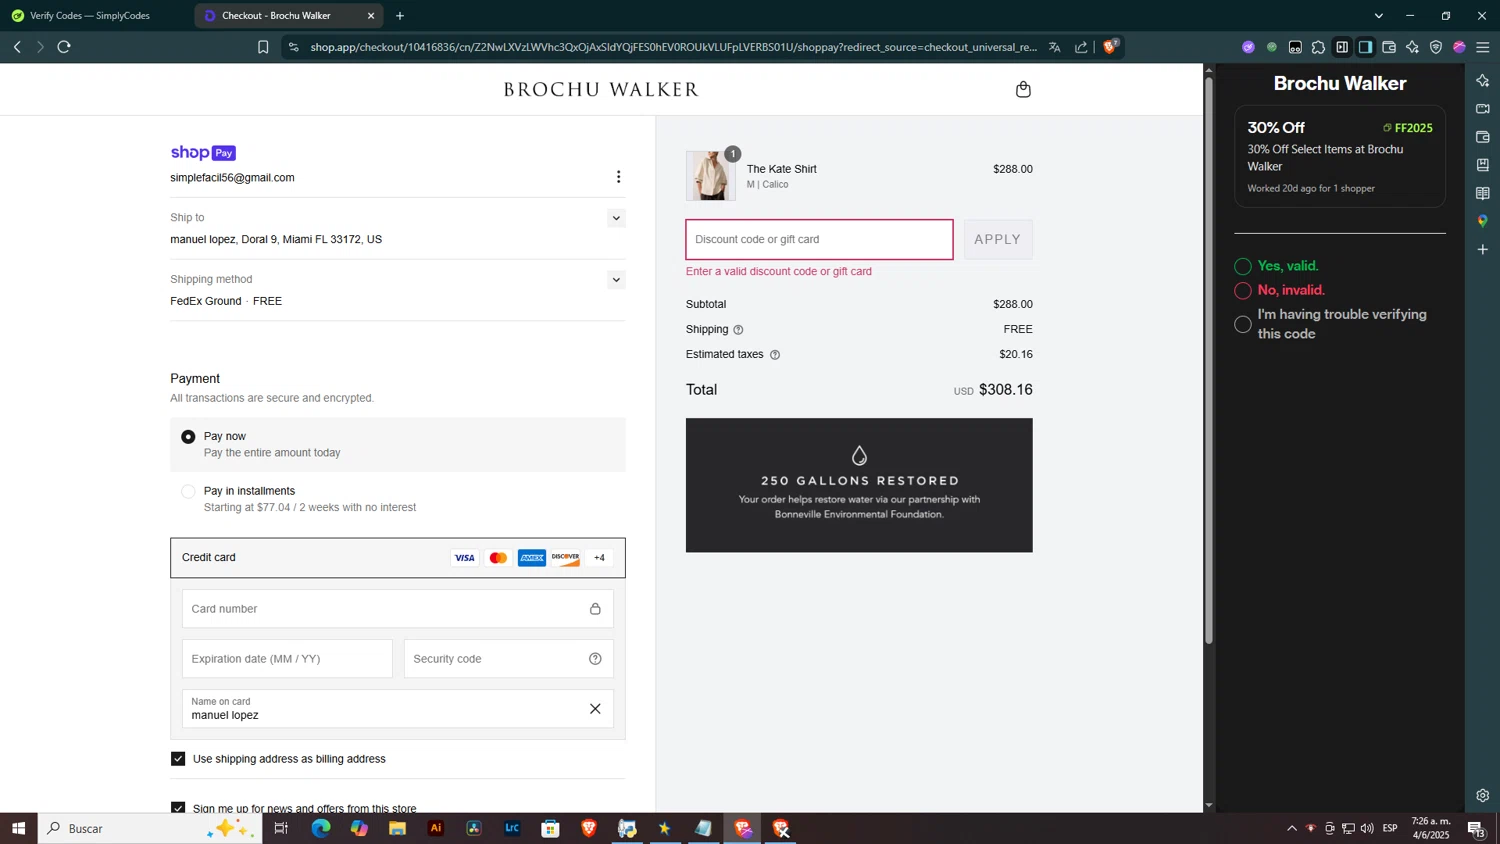The width and height of the screenshot is (1500, 844).
Task: Bookmark this page with the bookmark icon
Action: point(263,47)
